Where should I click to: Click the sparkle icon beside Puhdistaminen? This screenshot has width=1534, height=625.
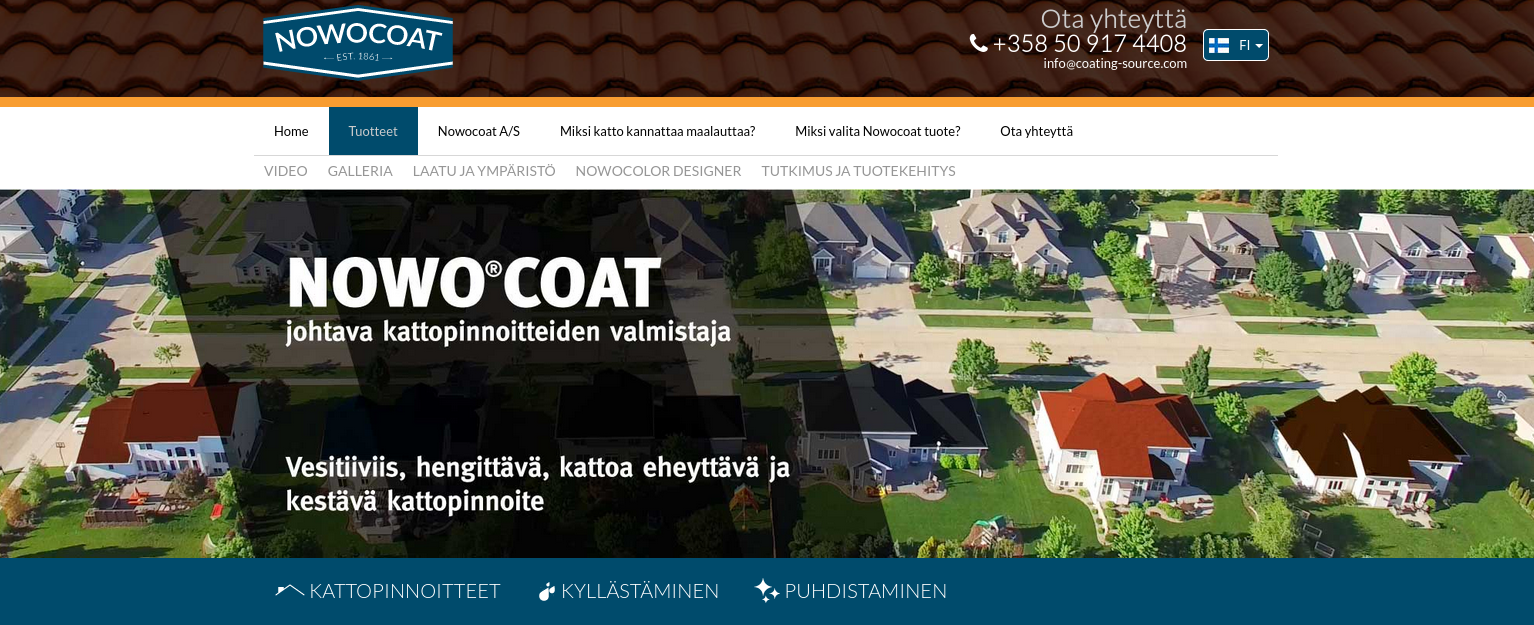pos(766,591)
